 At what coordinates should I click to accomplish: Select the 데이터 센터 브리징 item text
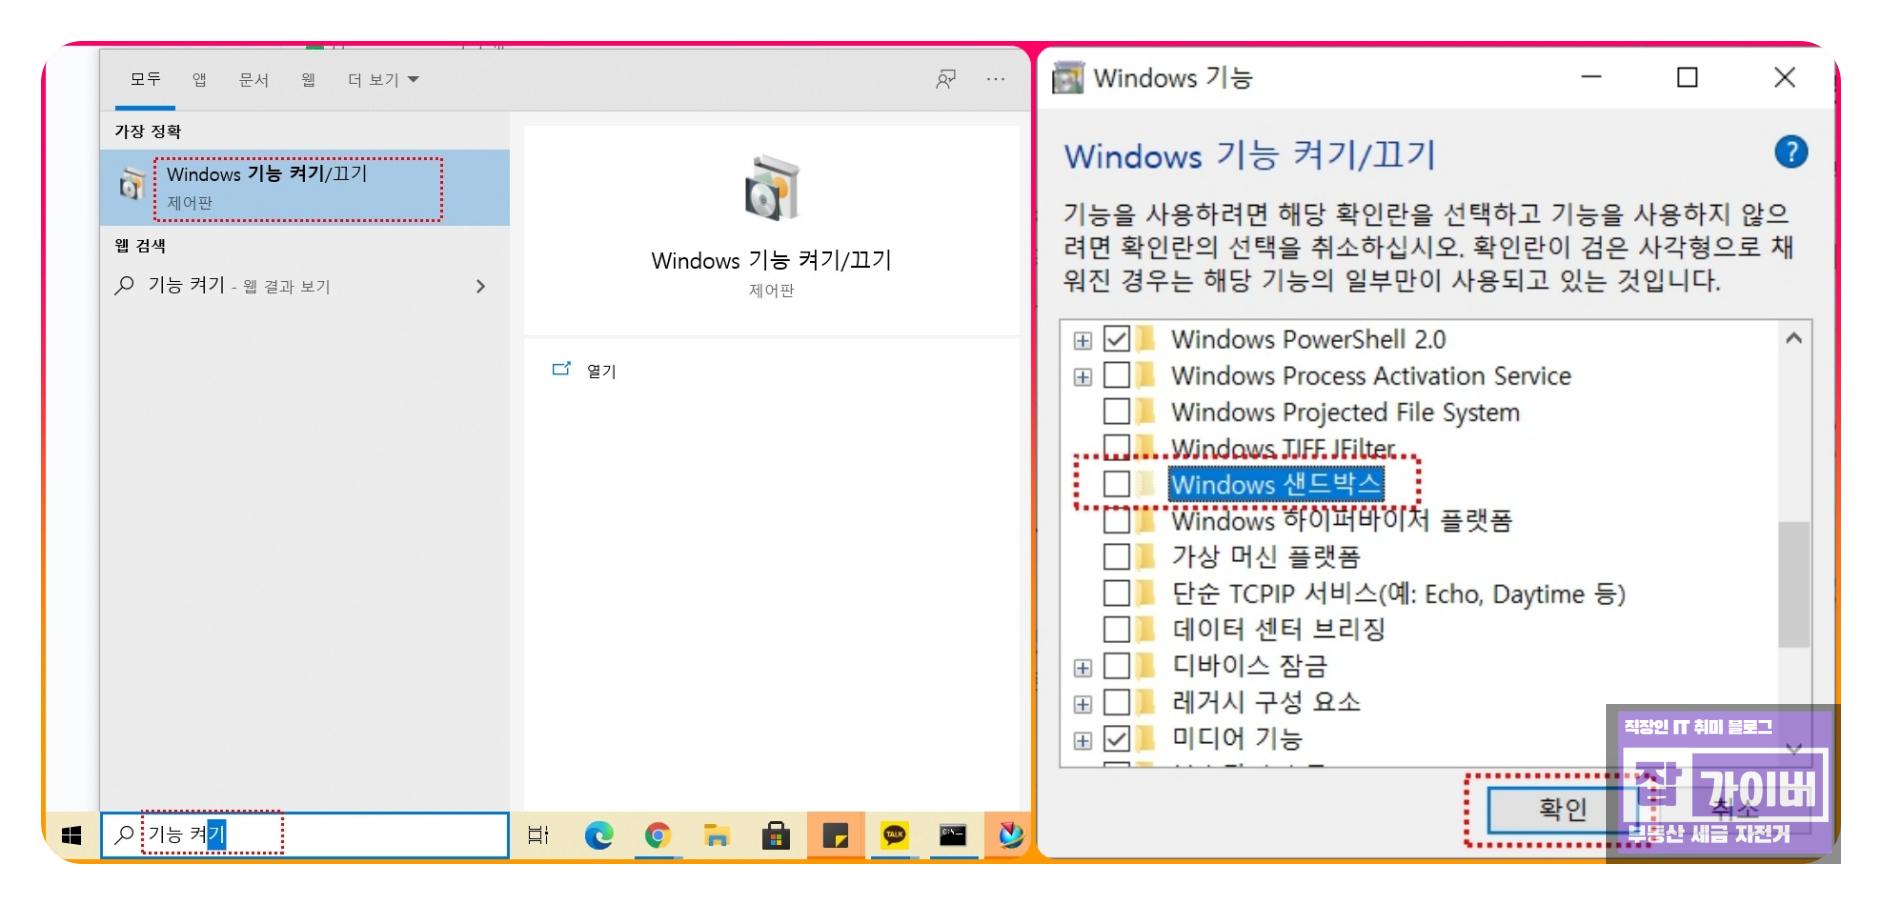pyautogui.click(x=1278, y=629)
